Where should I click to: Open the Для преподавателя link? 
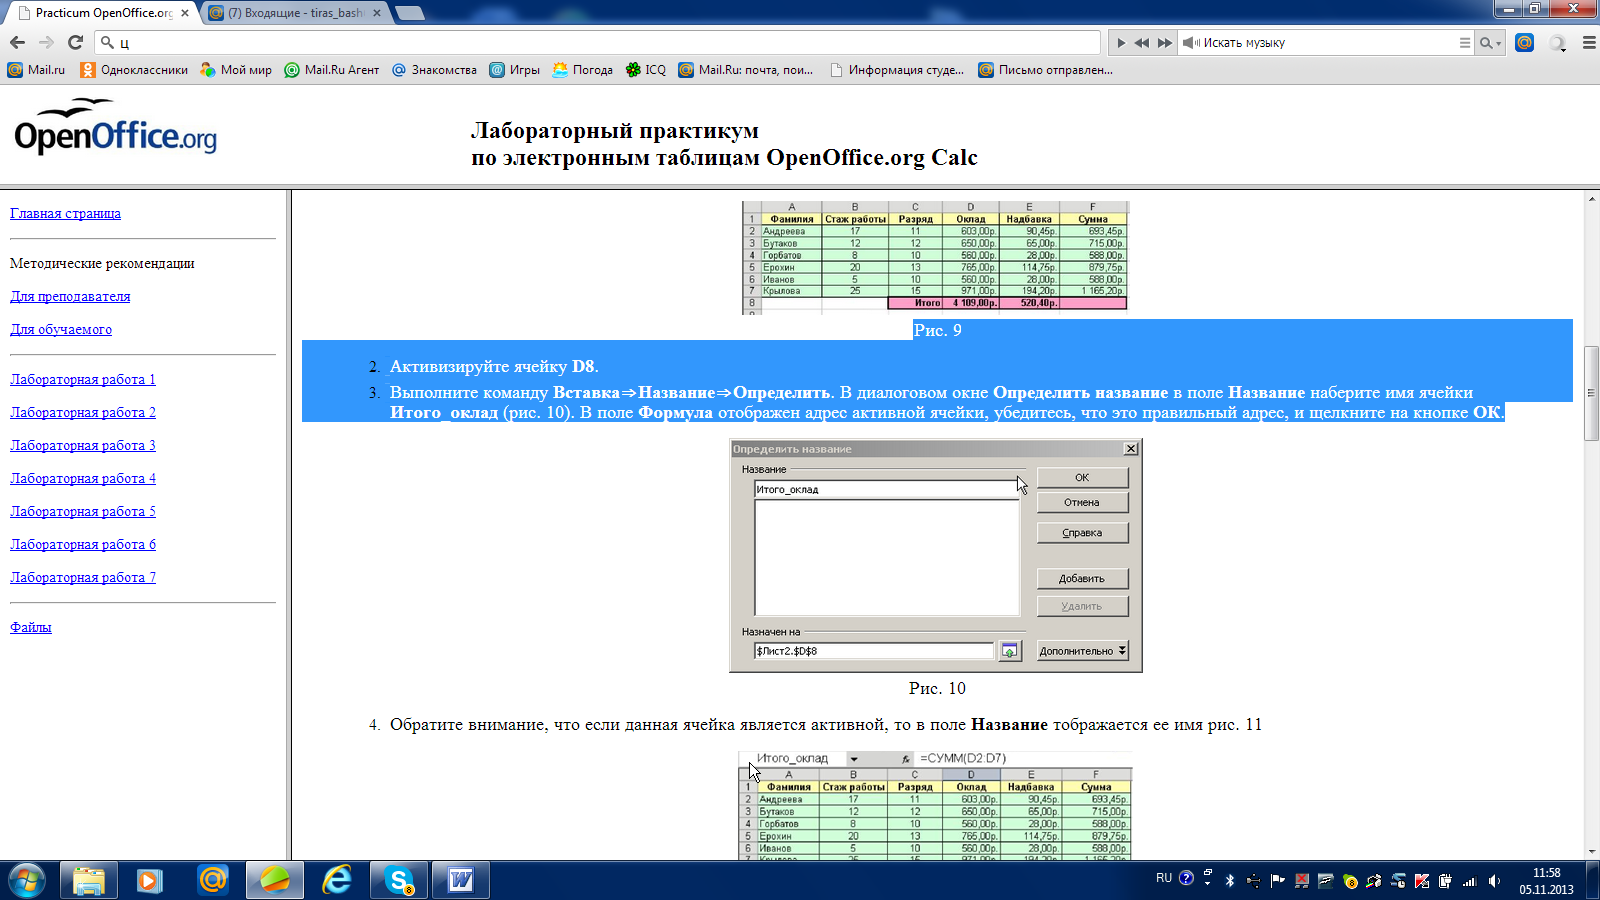(70, 296)
